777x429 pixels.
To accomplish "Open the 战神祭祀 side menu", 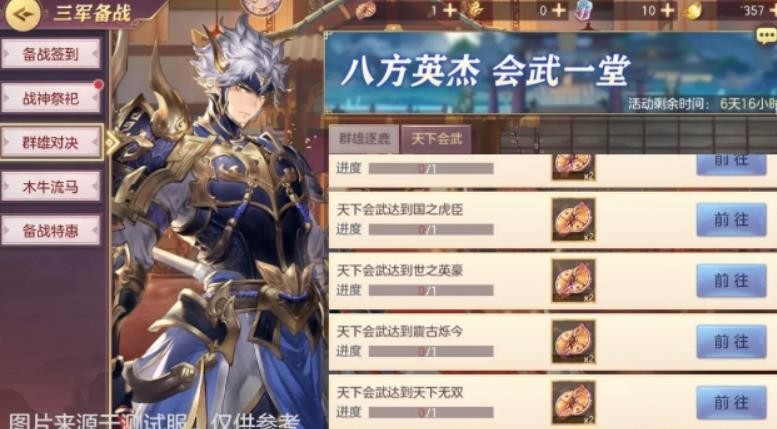I will tap(51, 98).
